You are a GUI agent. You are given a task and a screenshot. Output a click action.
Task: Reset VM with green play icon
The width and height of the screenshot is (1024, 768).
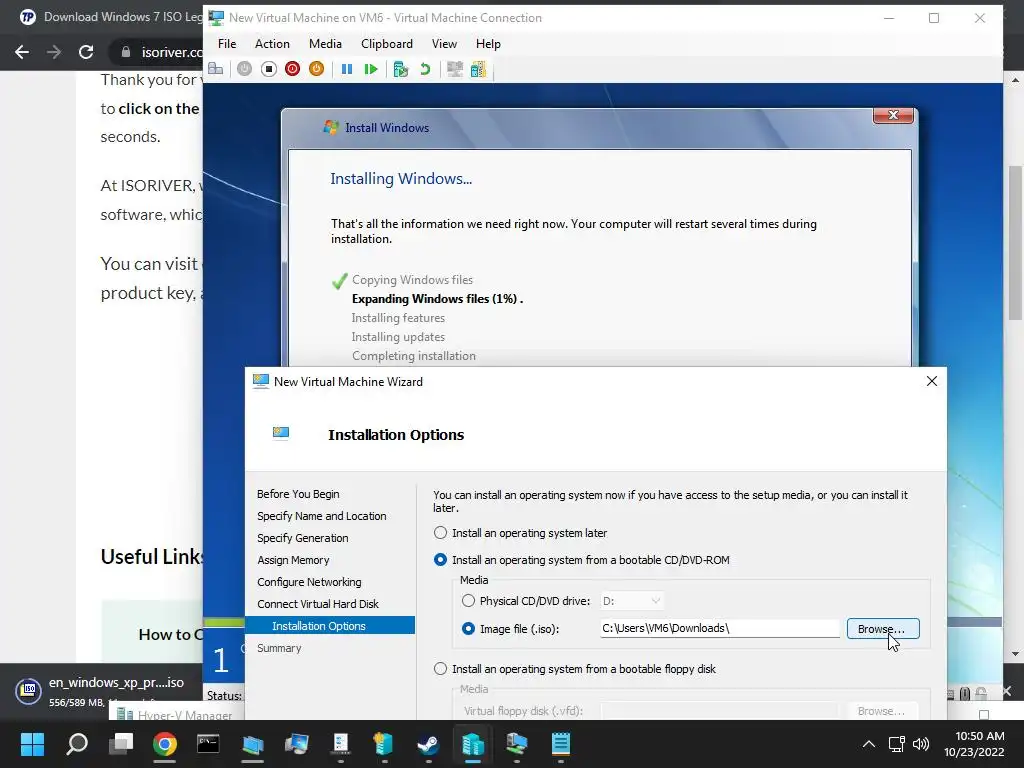[x=371, y=69]
